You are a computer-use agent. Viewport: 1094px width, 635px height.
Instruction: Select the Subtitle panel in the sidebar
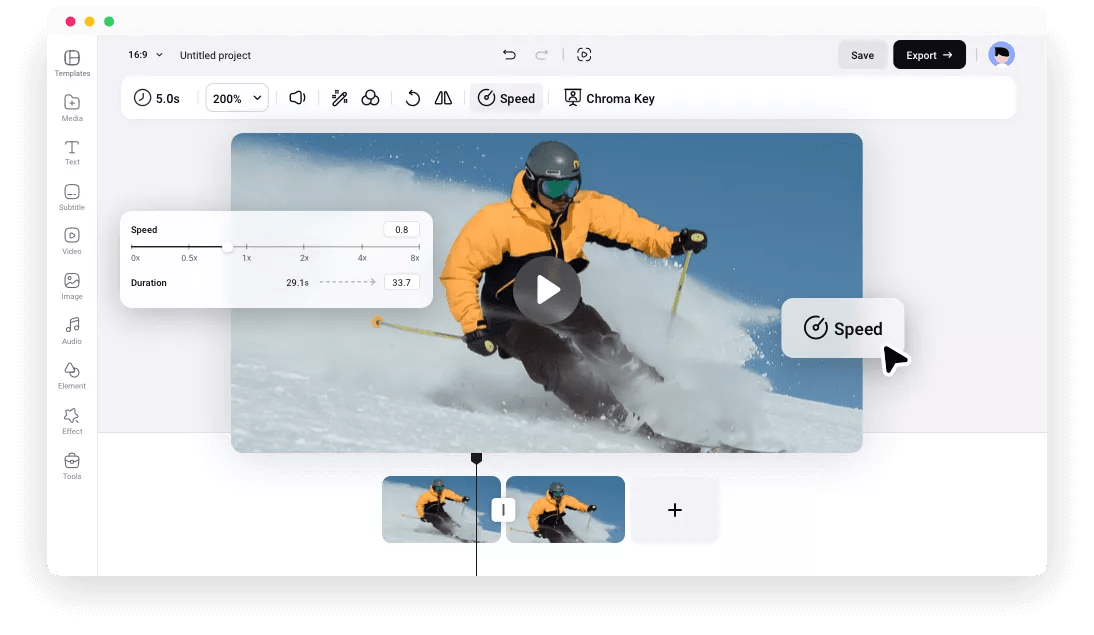point(71,196)
